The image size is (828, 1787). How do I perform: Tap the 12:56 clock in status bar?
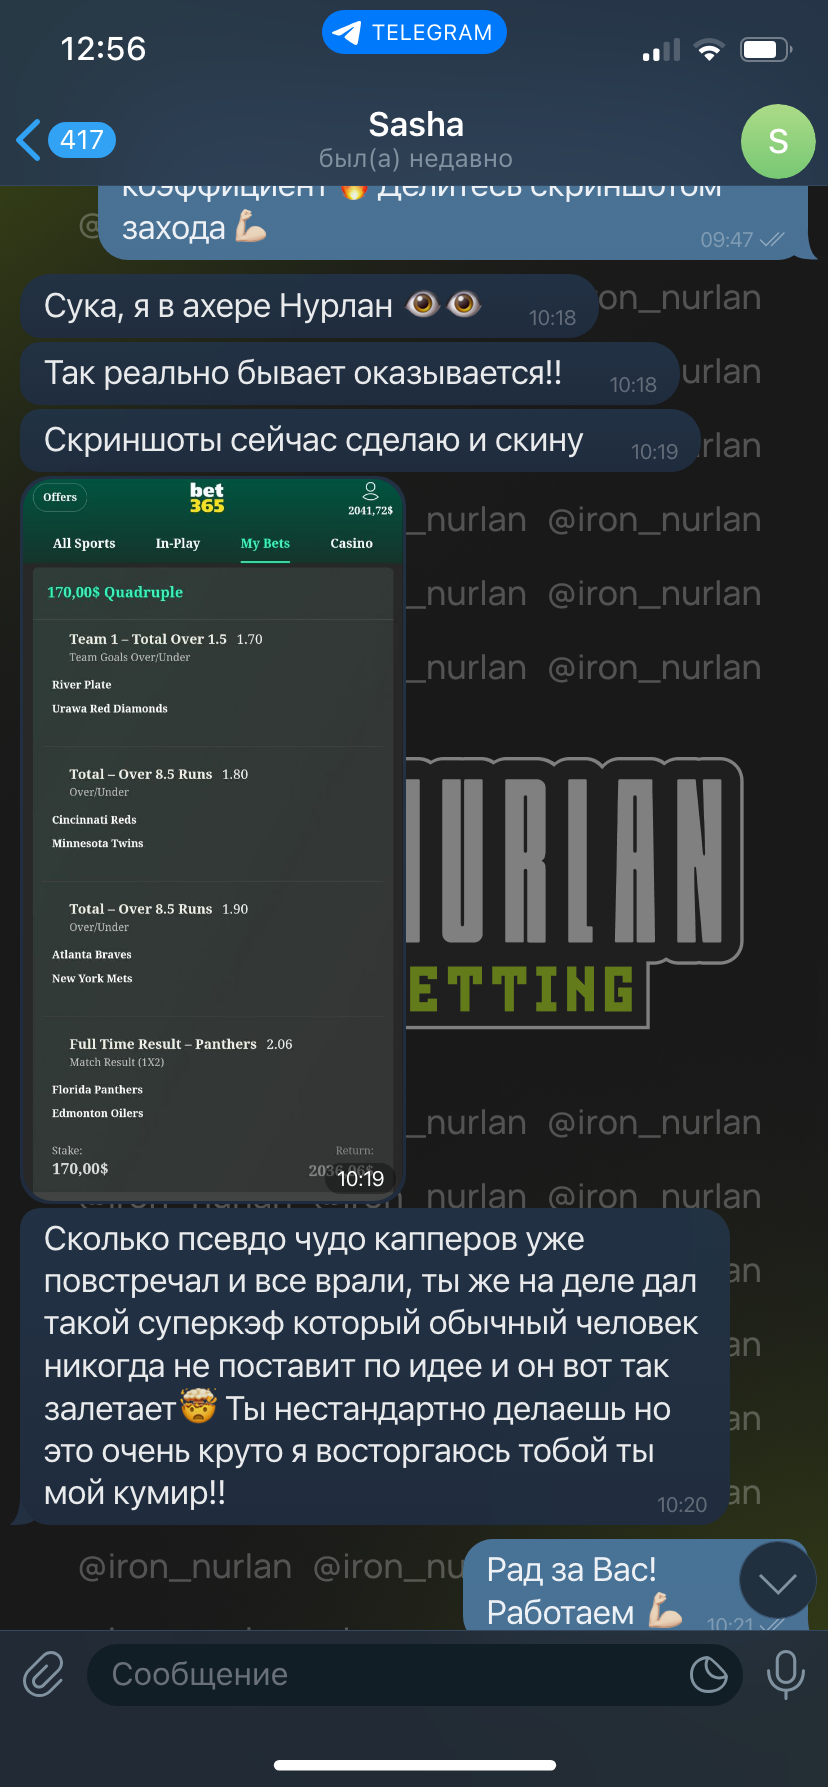(103, 48)
